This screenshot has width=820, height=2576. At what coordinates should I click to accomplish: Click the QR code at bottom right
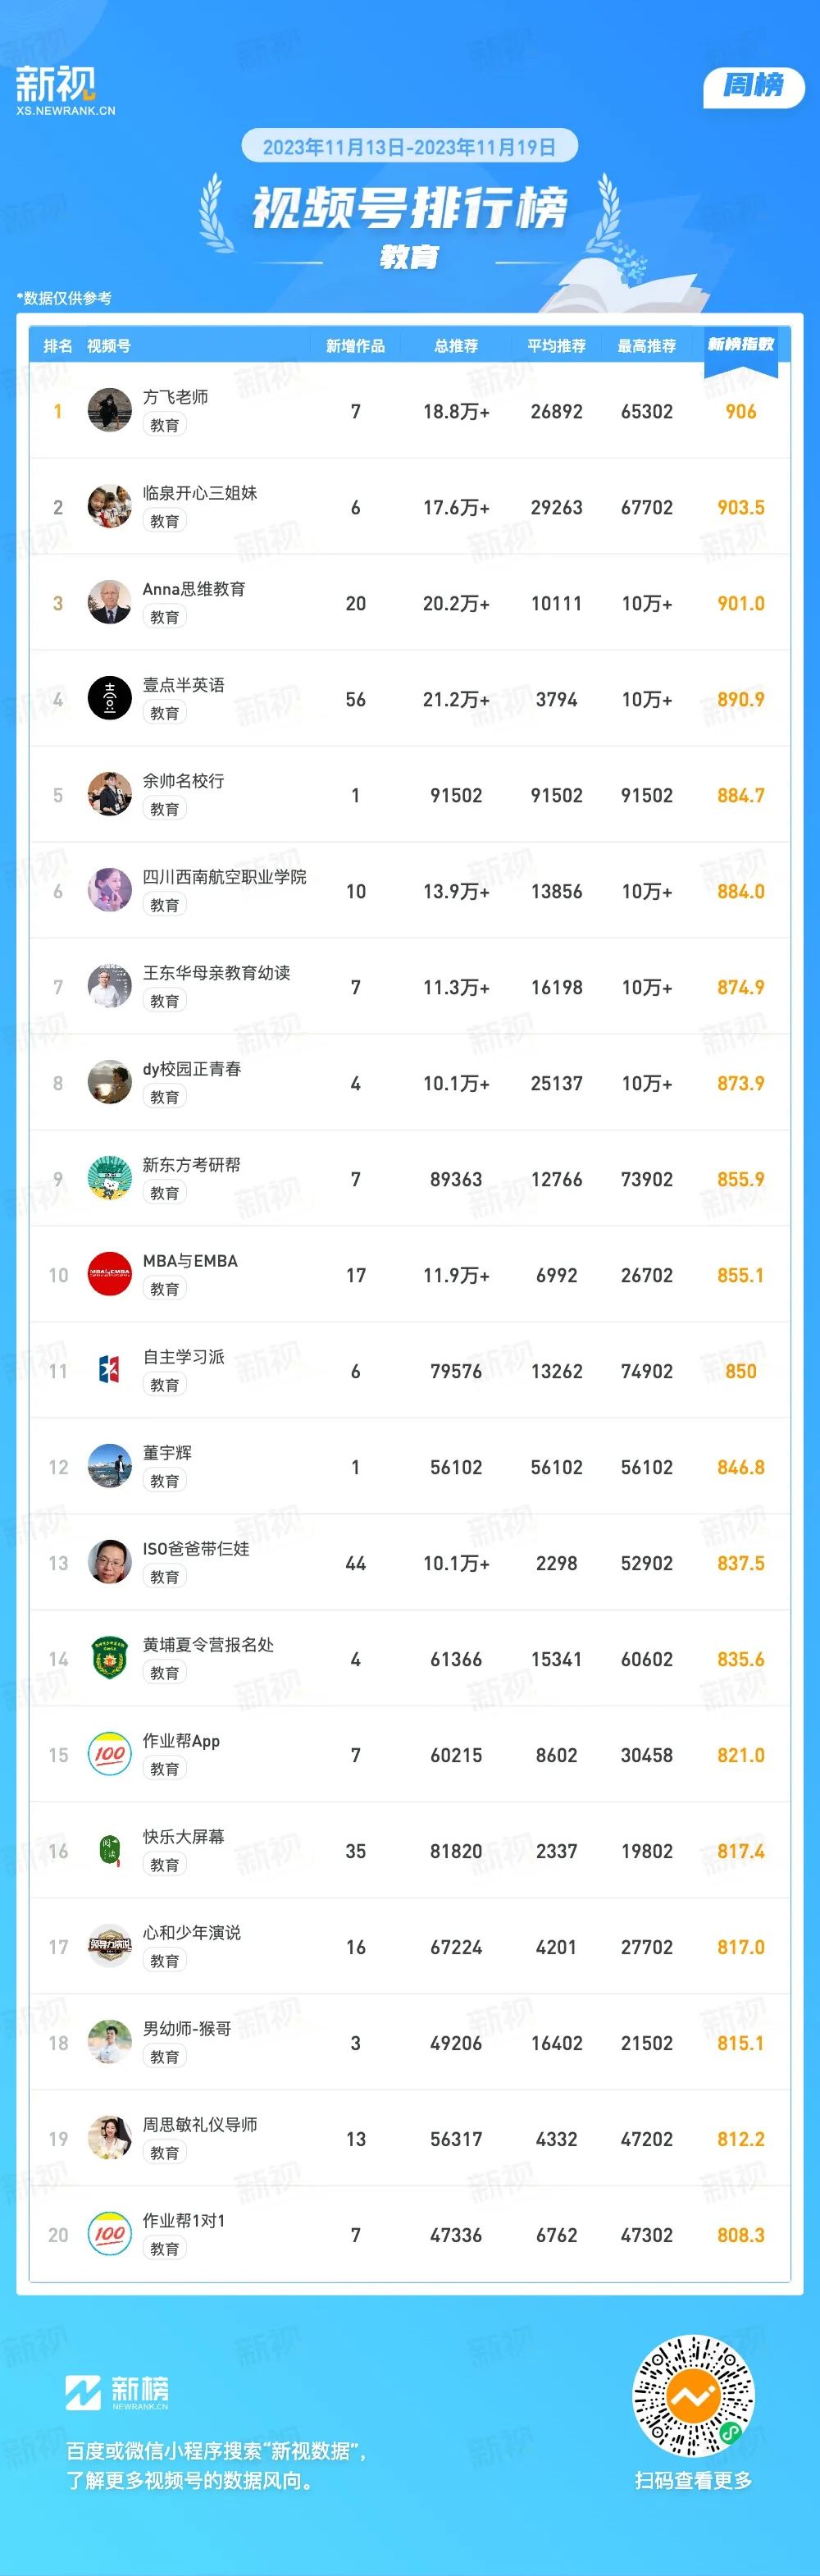(x=693, y=2395)
